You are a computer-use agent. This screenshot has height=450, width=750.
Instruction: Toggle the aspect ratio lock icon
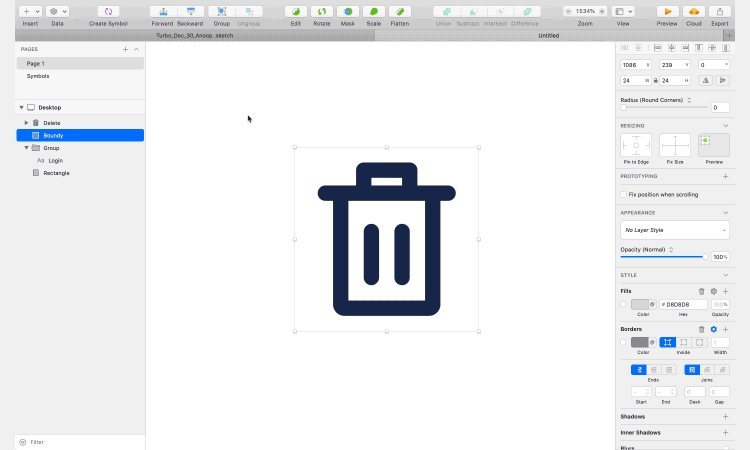[656, 81]
